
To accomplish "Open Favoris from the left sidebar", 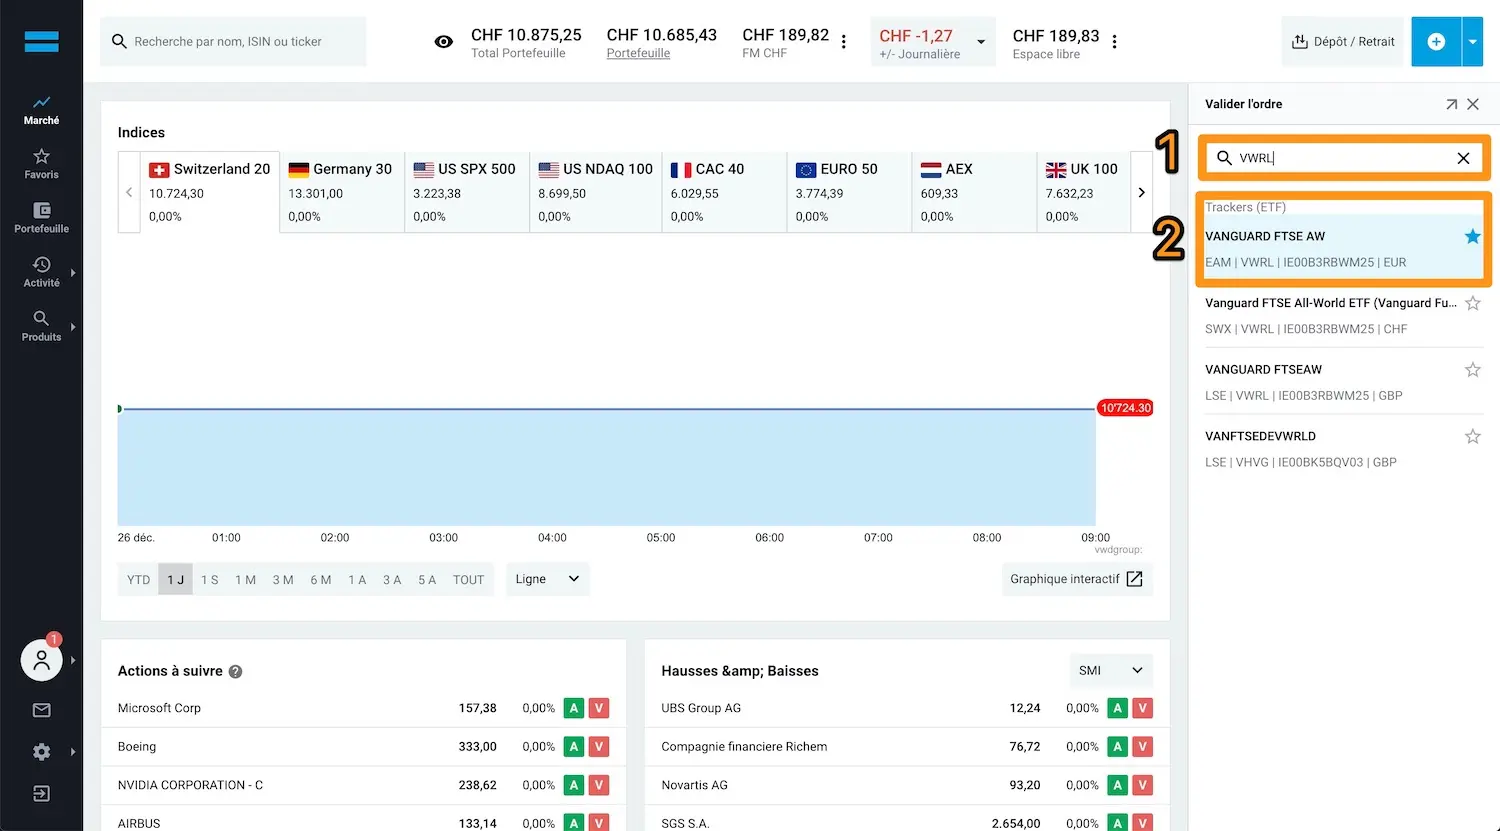I will tap(41, 163).
